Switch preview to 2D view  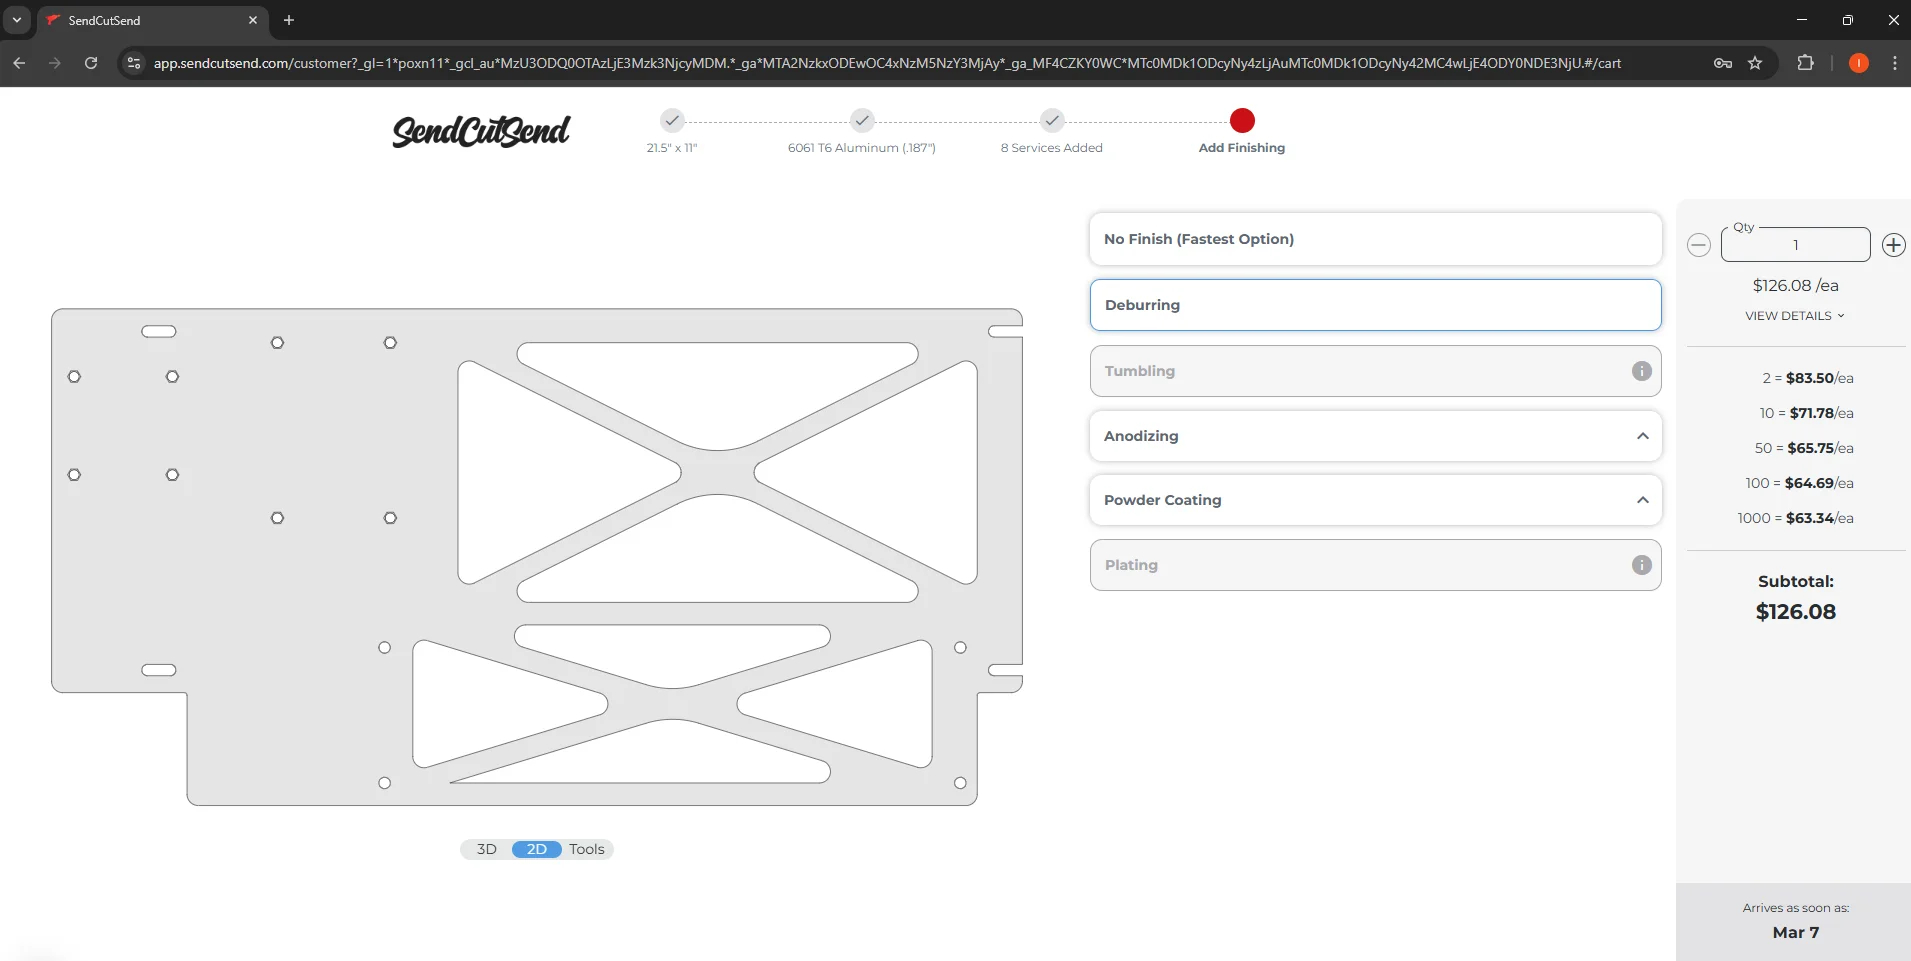click(537, 849)
